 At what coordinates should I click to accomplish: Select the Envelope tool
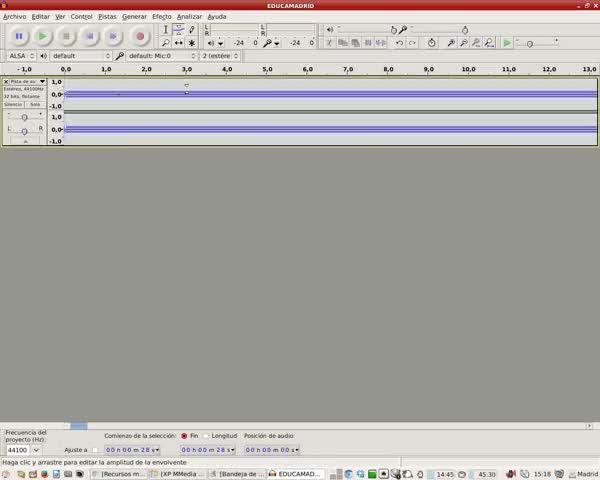[178, 30]
